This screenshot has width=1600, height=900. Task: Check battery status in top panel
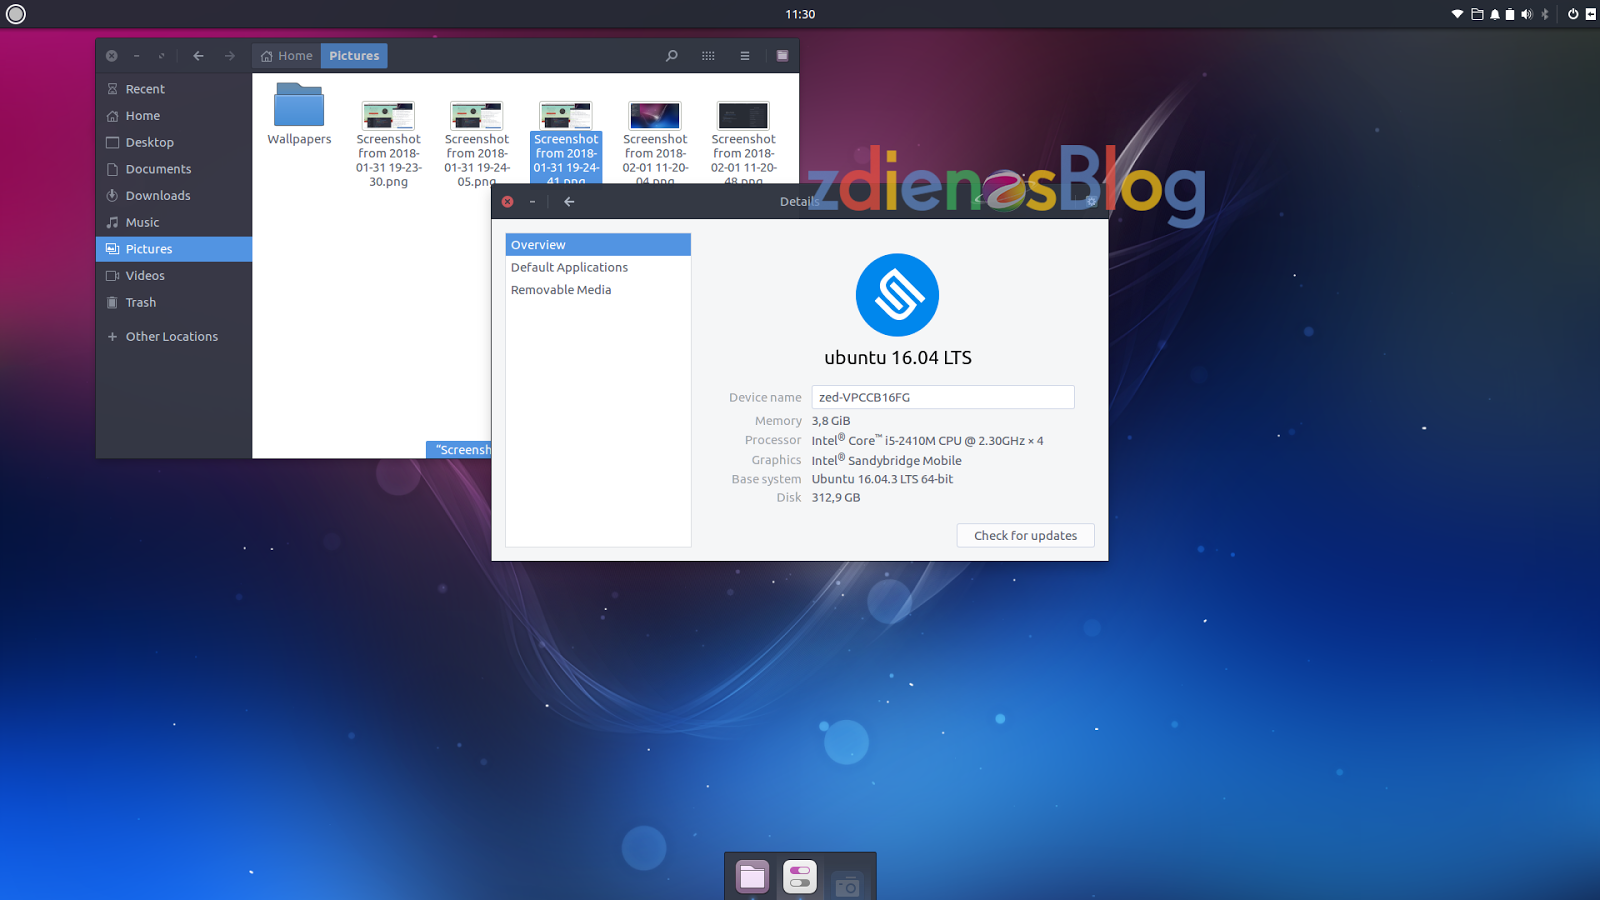point(1510,14)
